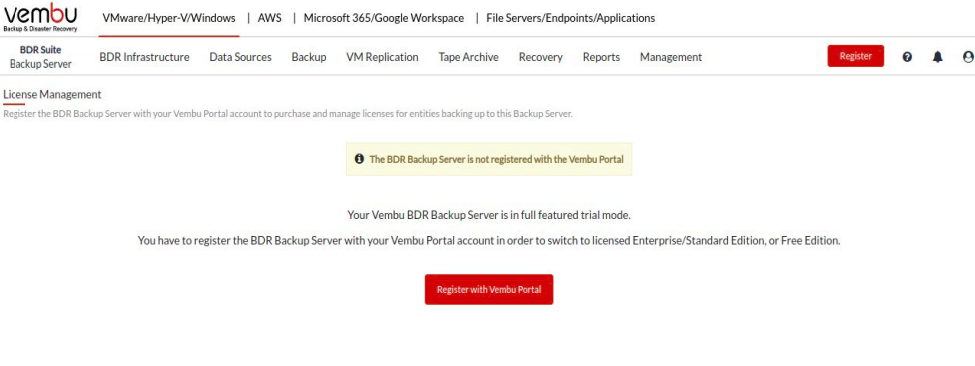Screen dimensions: 975x366
Task: Switch to Microsoft 365/Google Workspace tab
Action: pos(384,18)
